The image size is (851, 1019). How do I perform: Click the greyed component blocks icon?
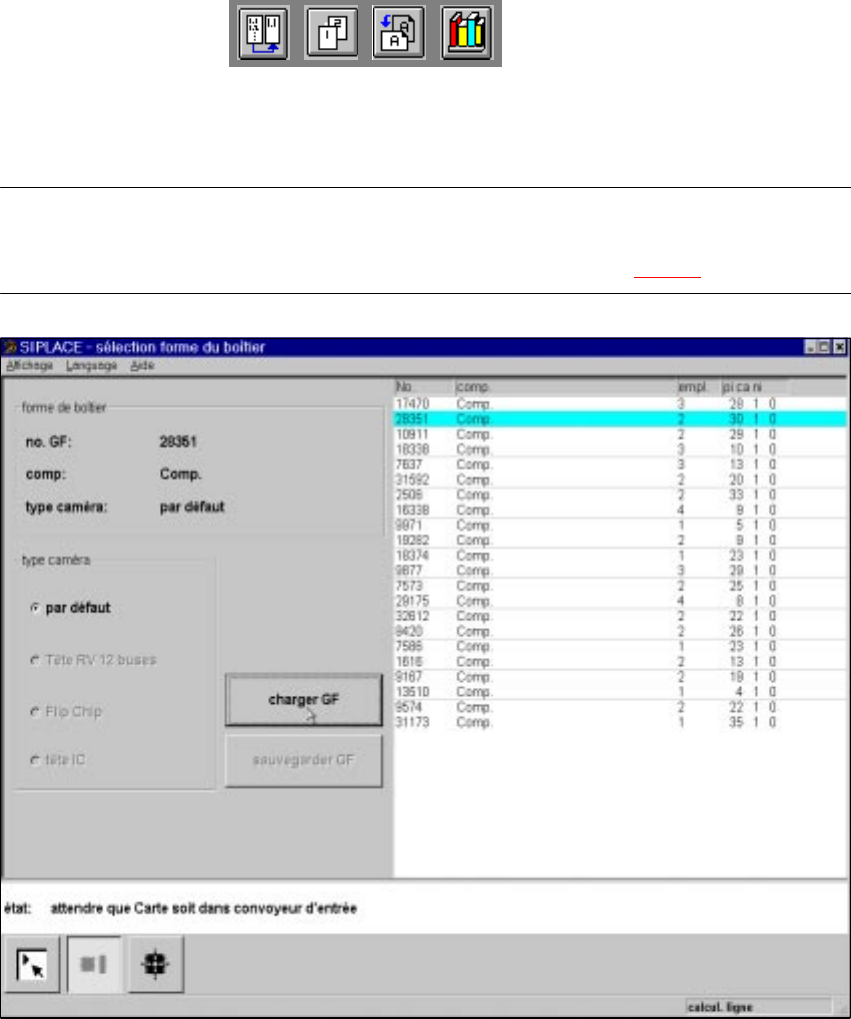pos(94,964)
